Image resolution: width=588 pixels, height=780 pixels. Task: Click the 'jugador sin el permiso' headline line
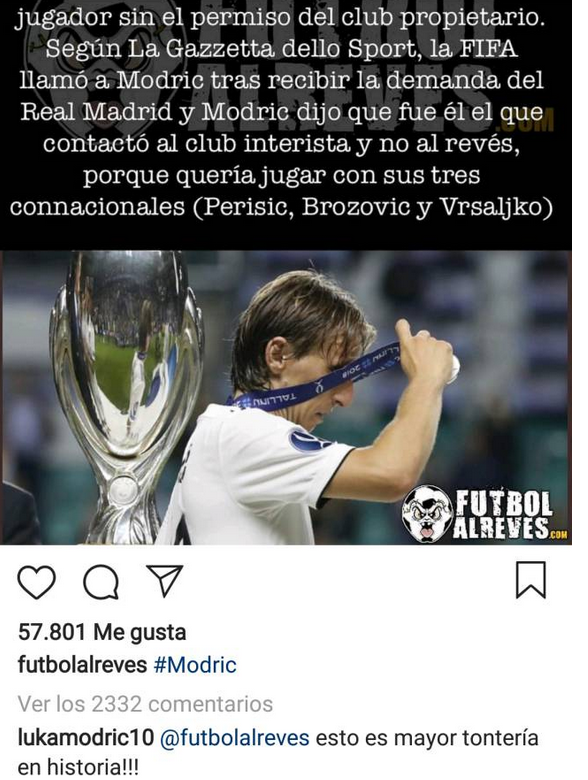point(280,18)
